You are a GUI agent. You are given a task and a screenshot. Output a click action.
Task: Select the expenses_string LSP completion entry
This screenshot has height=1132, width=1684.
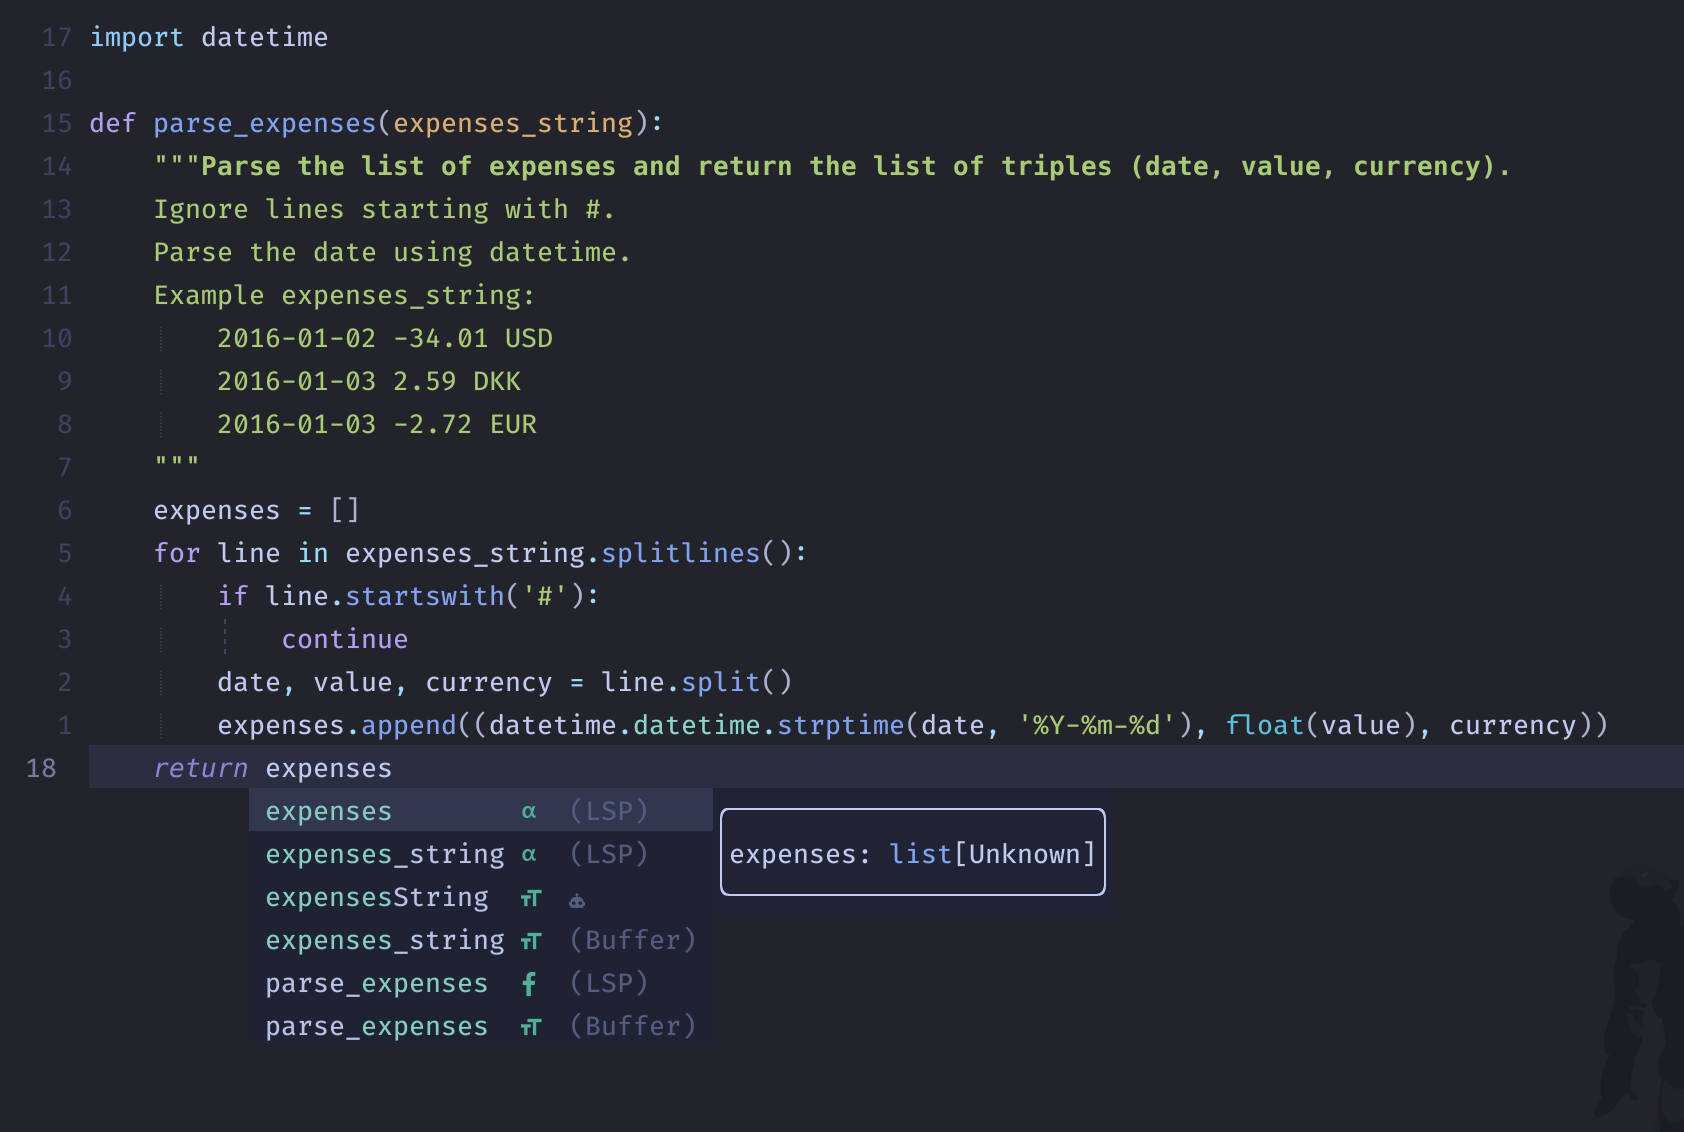(x=385, y=854)
